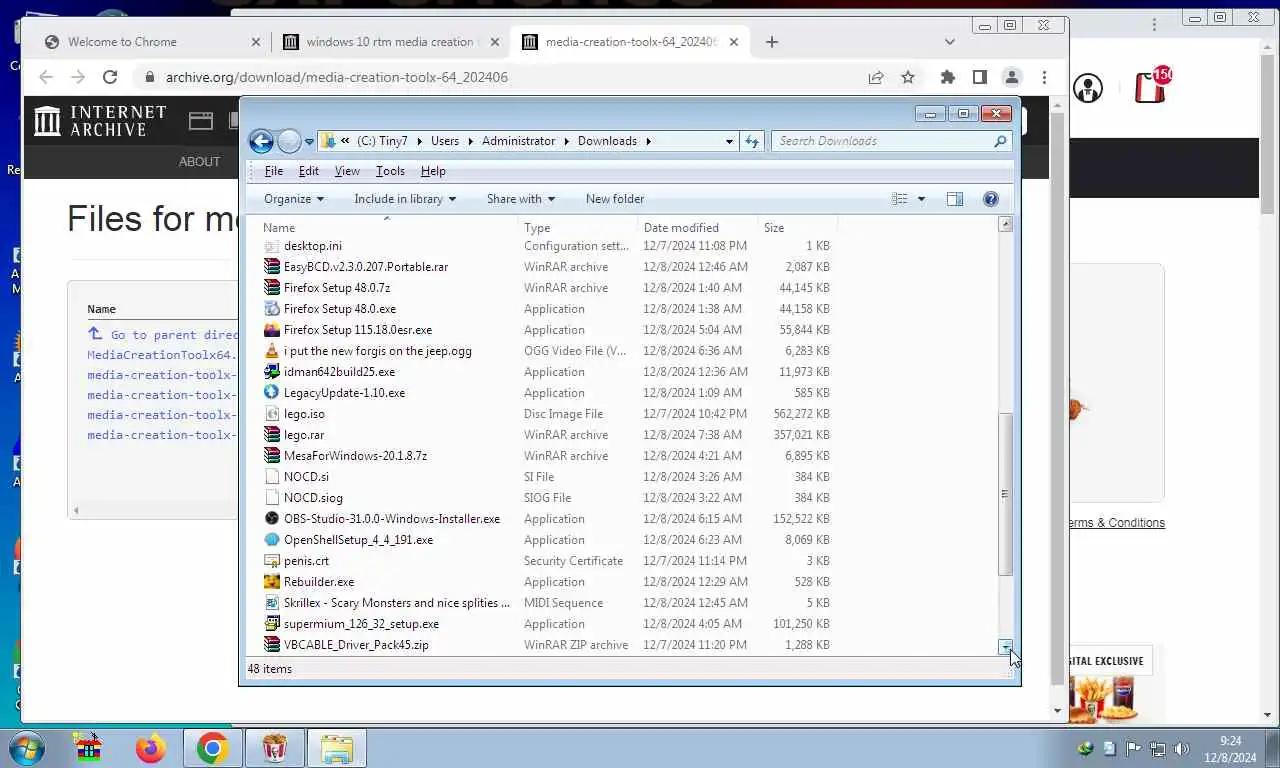The width and height of the screenshot is (1280, 768).
Task: Select the Rebuilder.exe icon
Action: 272,582
